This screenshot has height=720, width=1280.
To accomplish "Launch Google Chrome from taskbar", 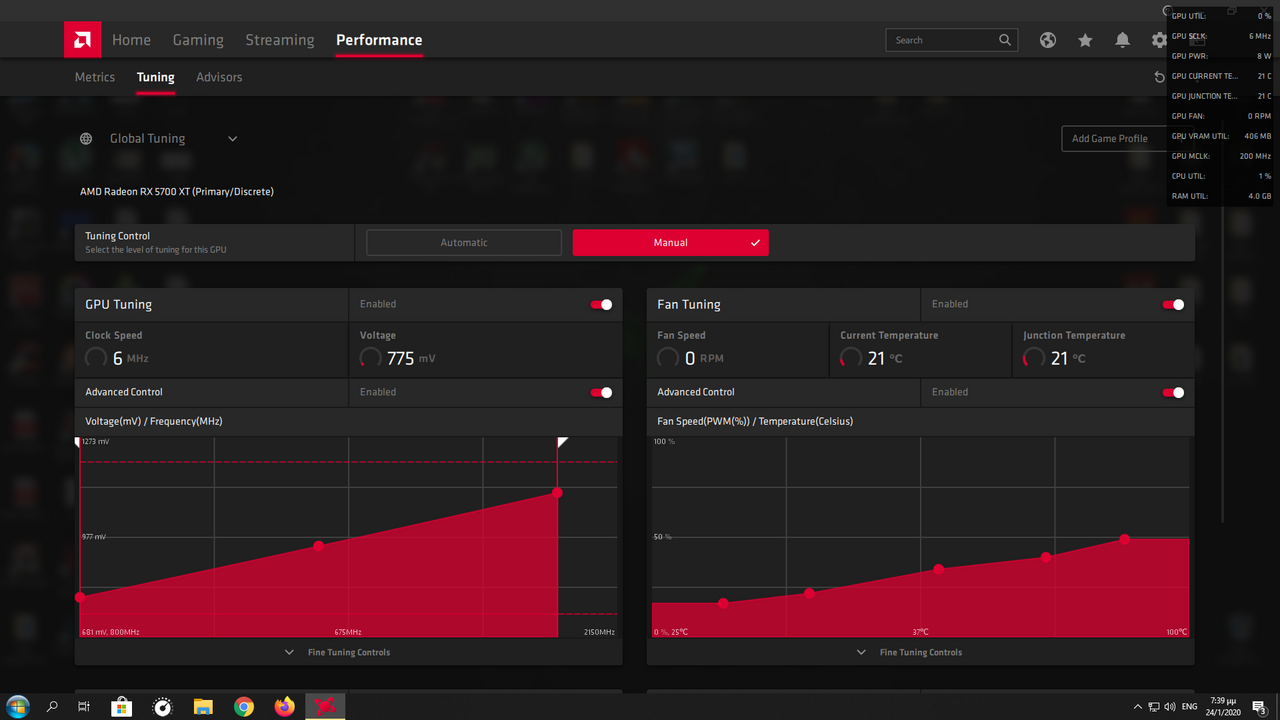I will (244, 707).
